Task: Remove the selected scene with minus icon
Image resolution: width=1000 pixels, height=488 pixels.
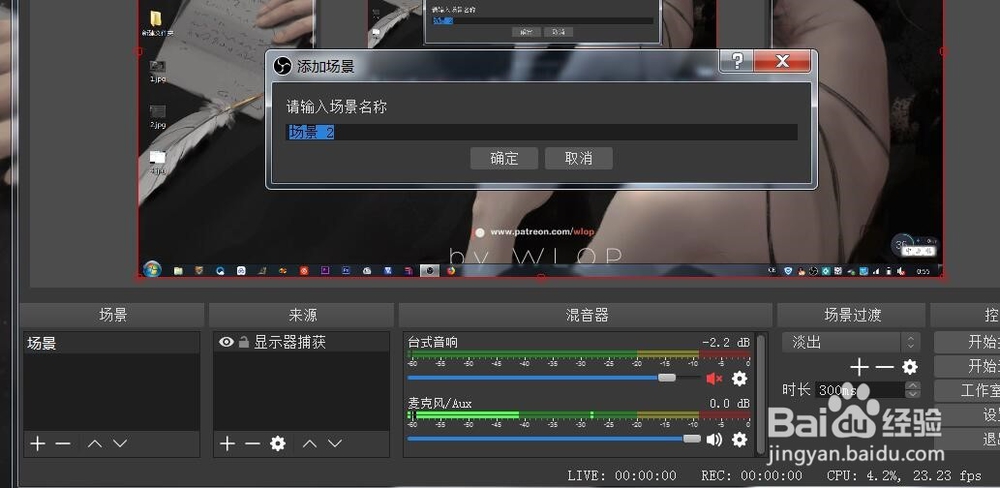Action: pos(62,443)
